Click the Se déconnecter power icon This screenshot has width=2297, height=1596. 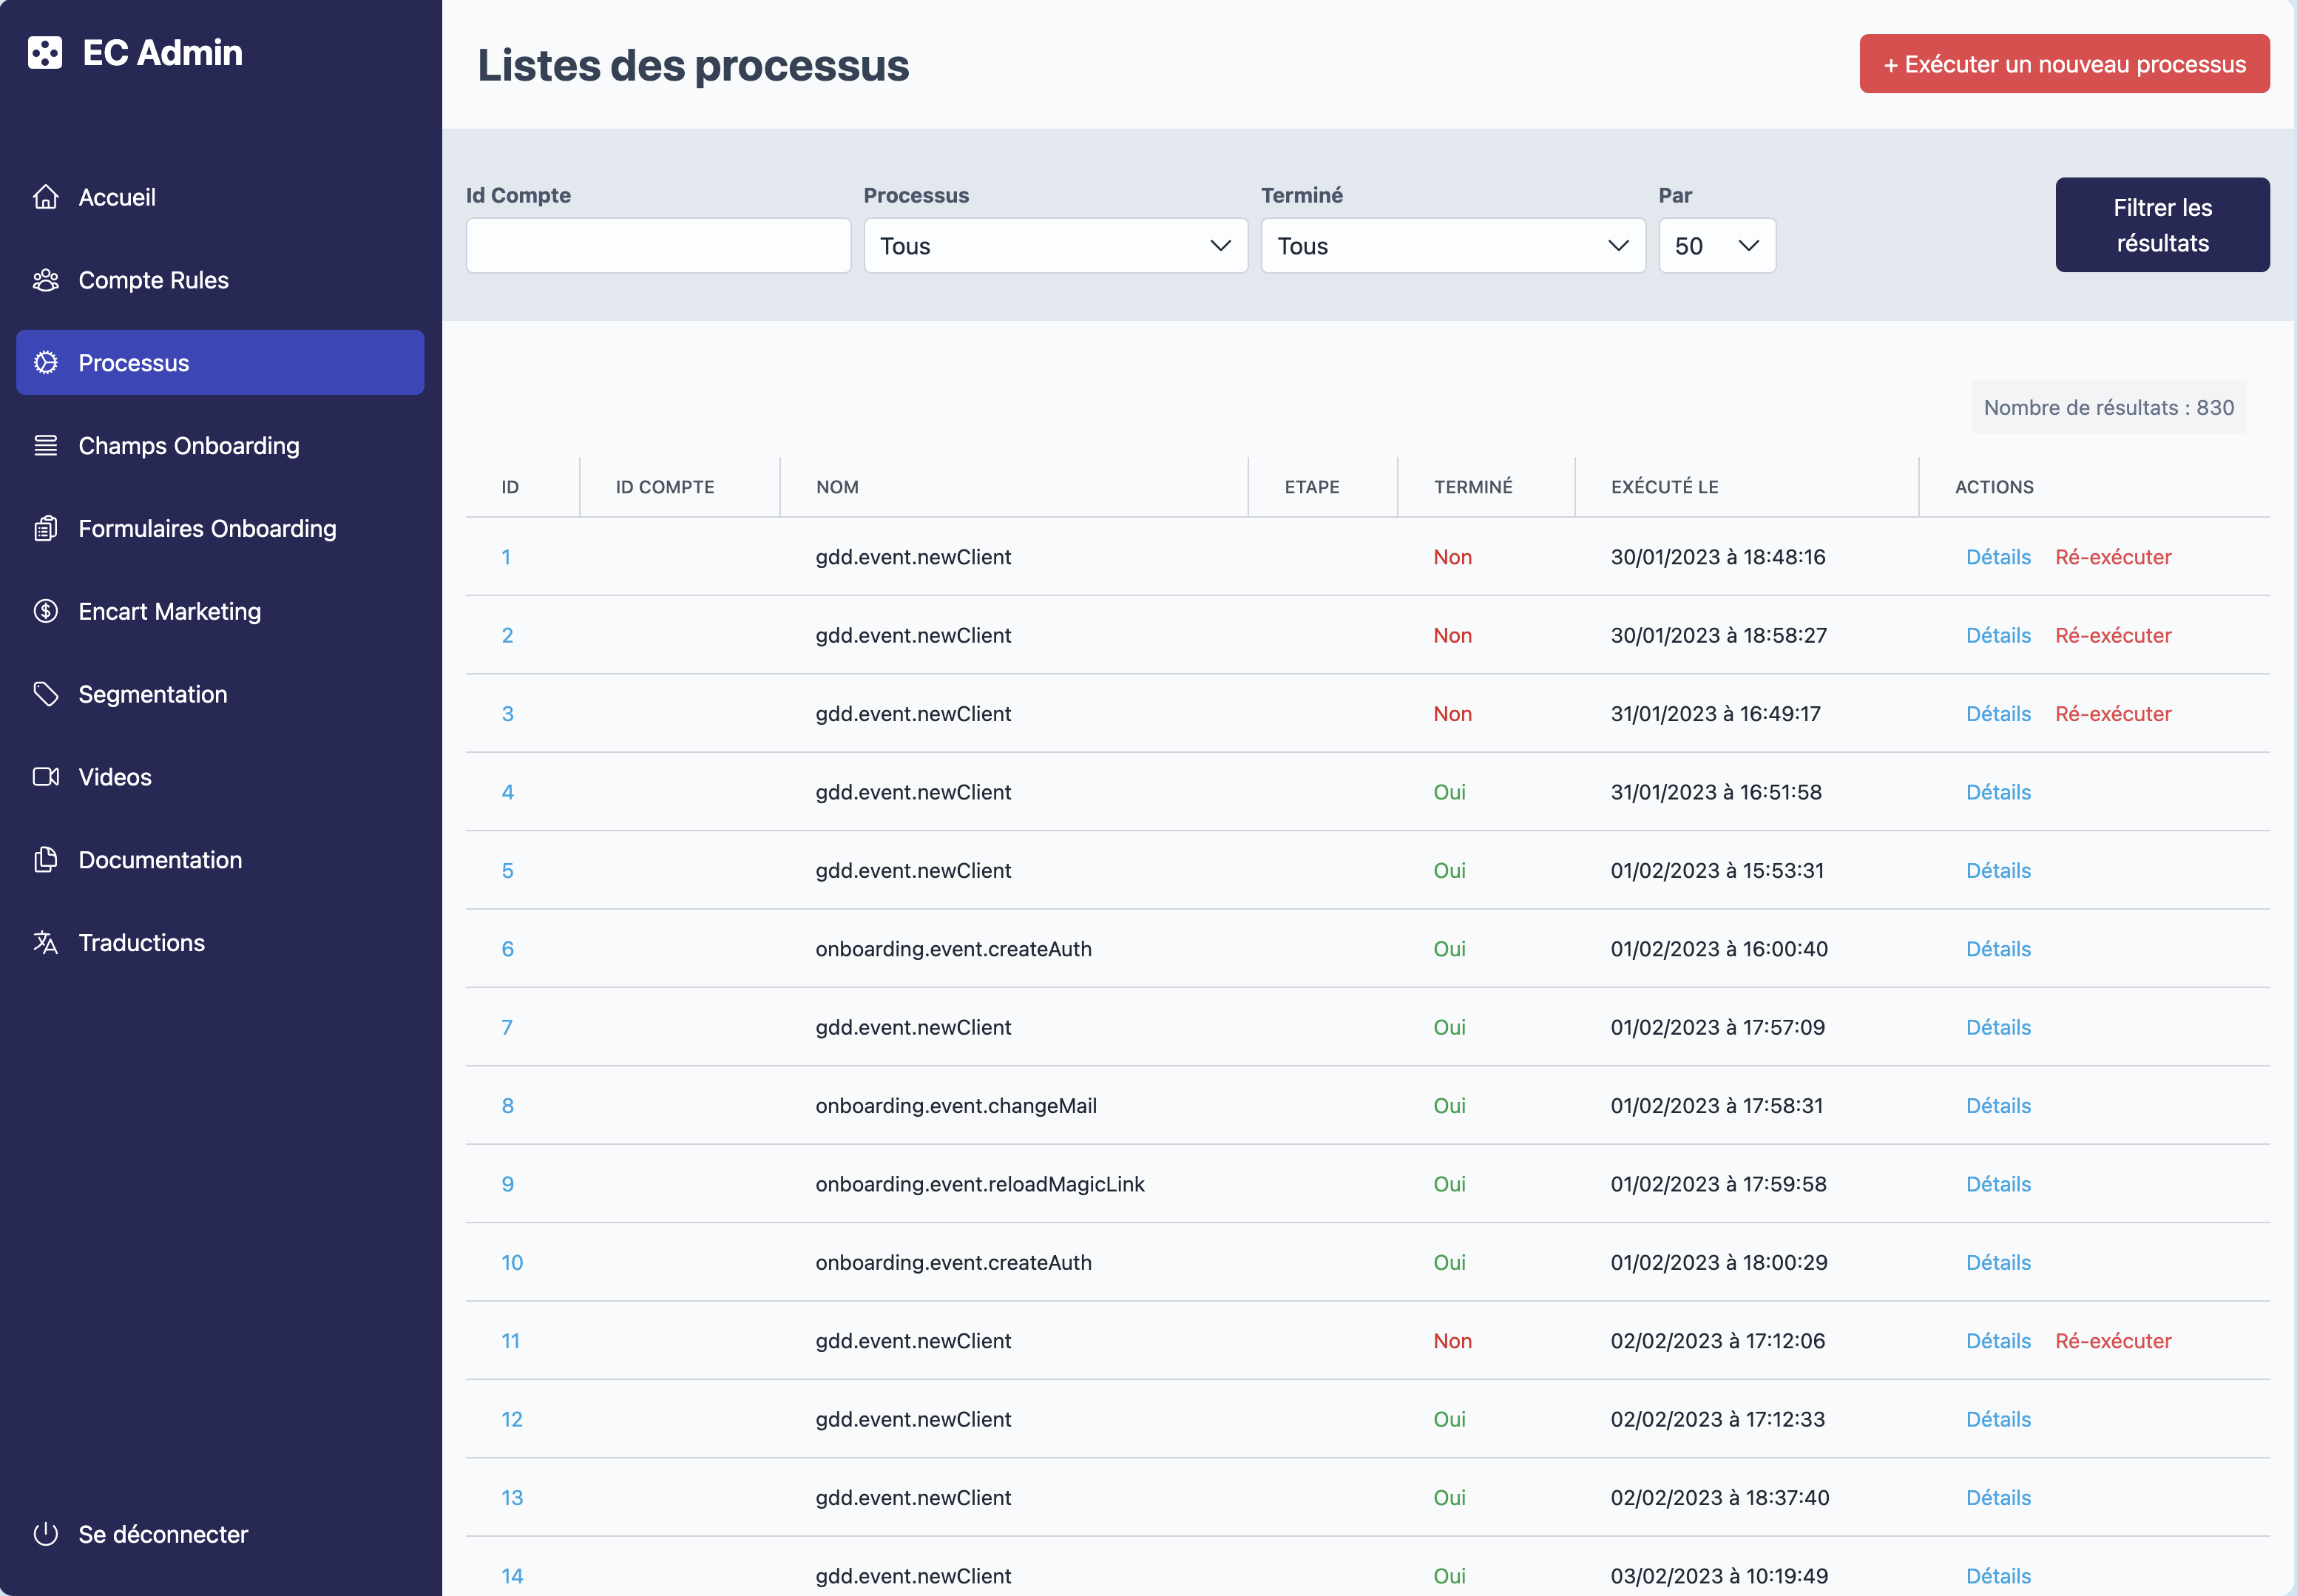tap(46, 1534)
